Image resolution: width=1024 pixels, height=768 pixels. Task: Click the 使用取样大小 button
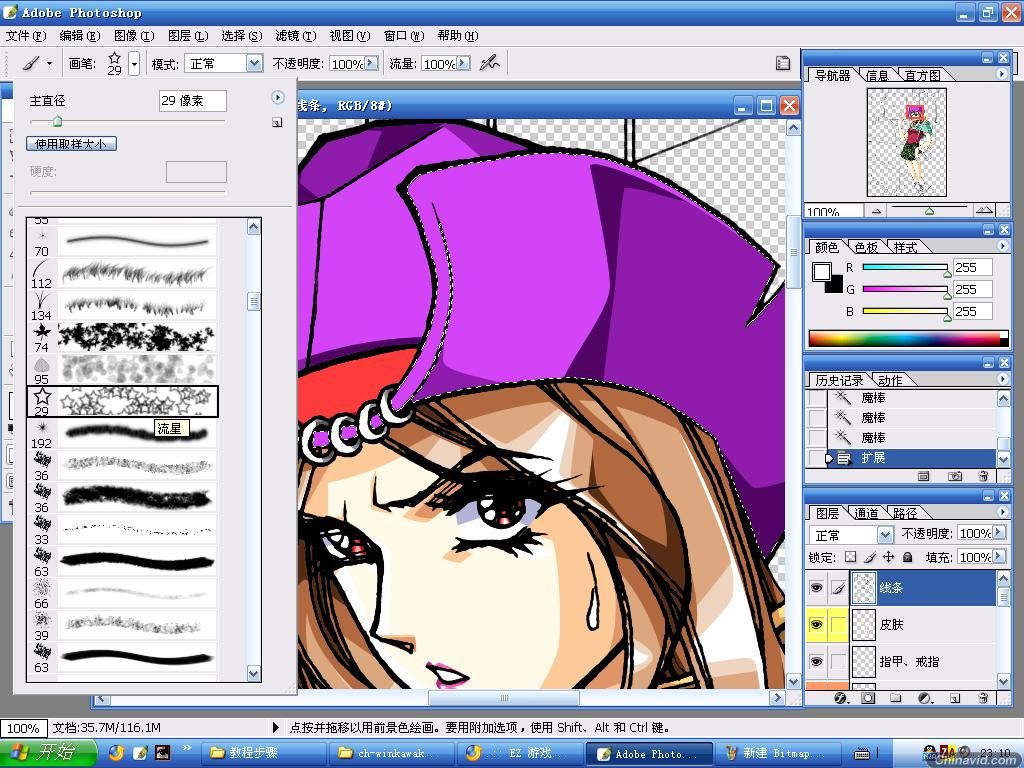(x=71, y=144)
